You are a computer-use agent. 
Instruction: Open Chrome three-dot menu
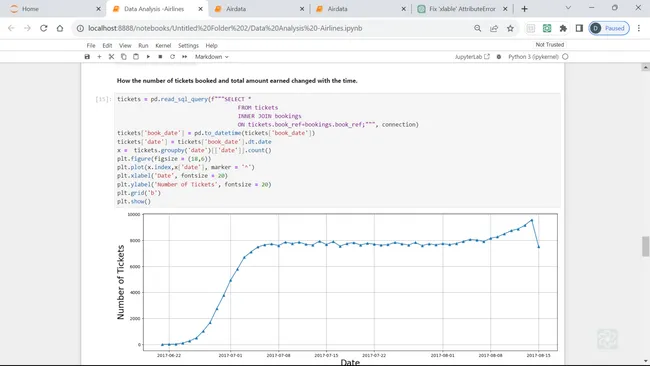639,28
